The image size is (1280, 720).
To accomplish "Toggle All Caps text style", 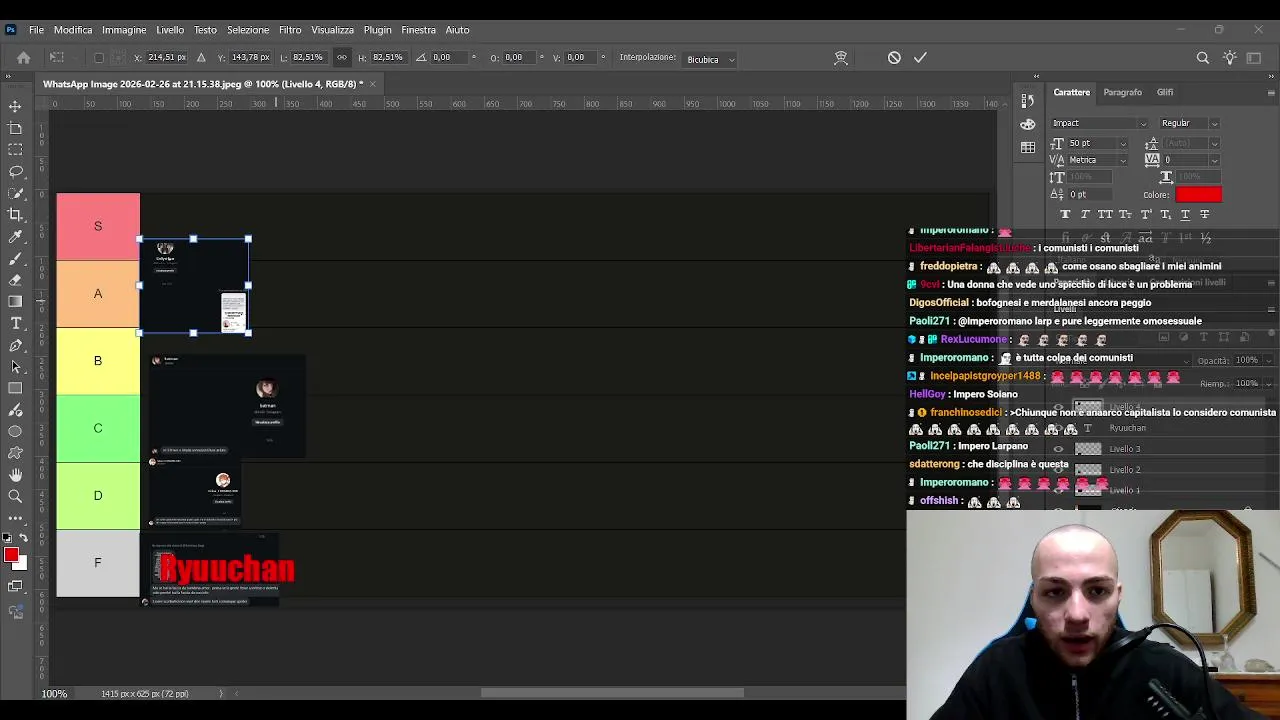I will (x=1105, y=214).
